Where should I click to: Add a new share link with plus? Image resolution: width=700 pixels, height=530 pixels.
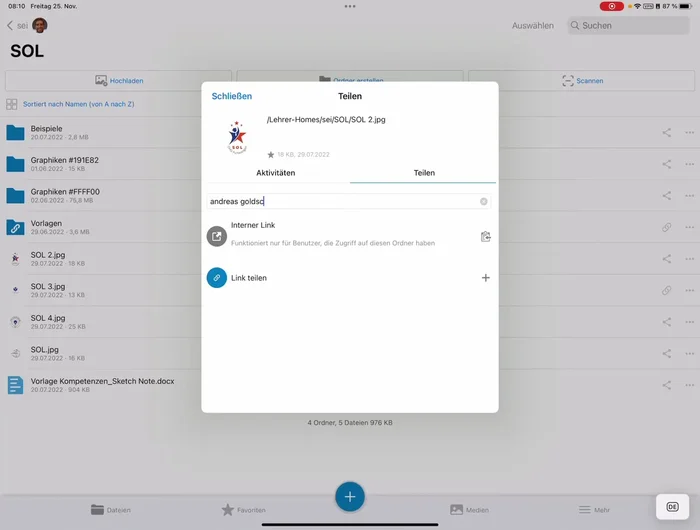[x=486, y=278]
